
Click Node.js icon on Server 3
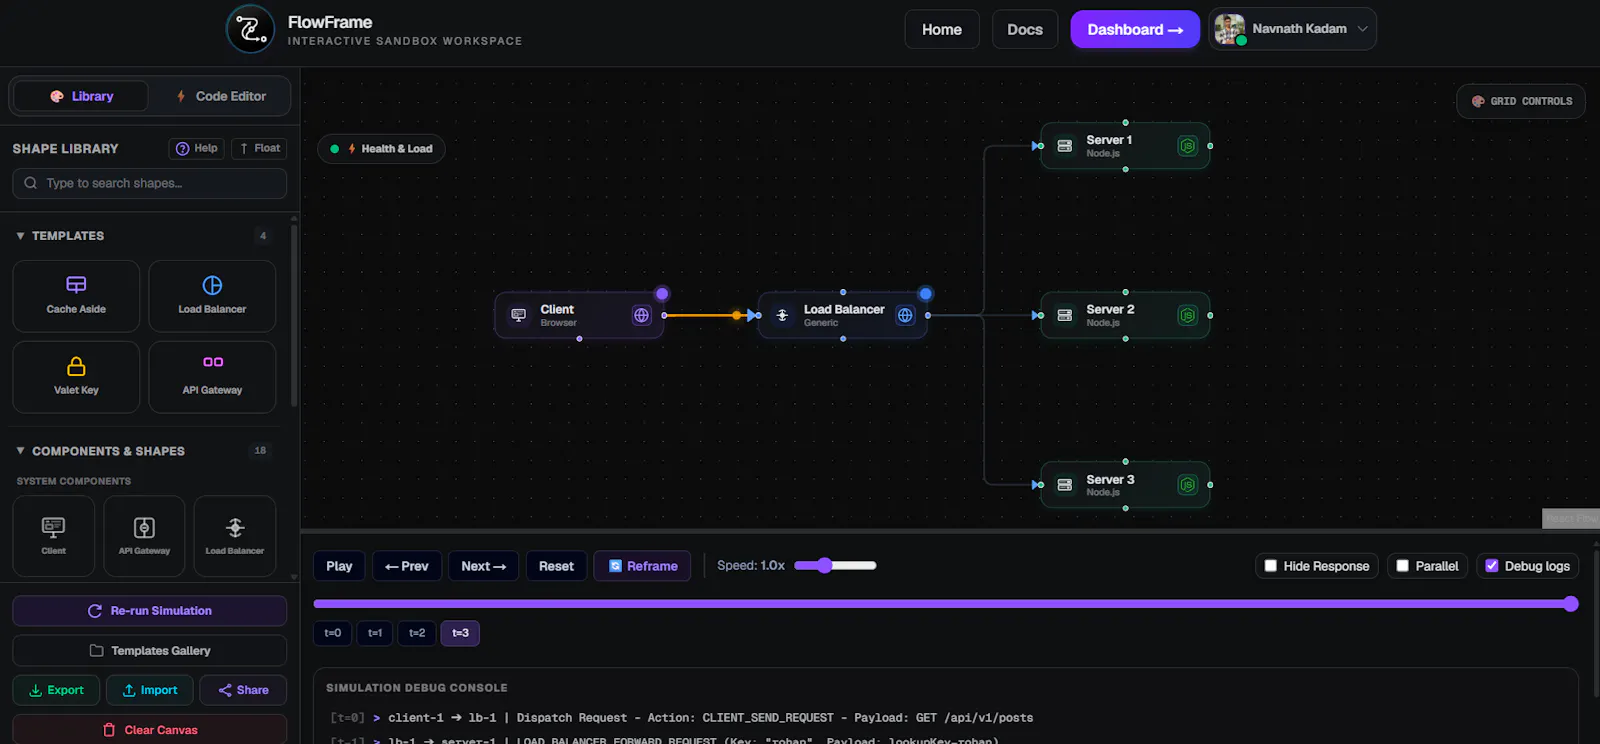[1187, 485]
